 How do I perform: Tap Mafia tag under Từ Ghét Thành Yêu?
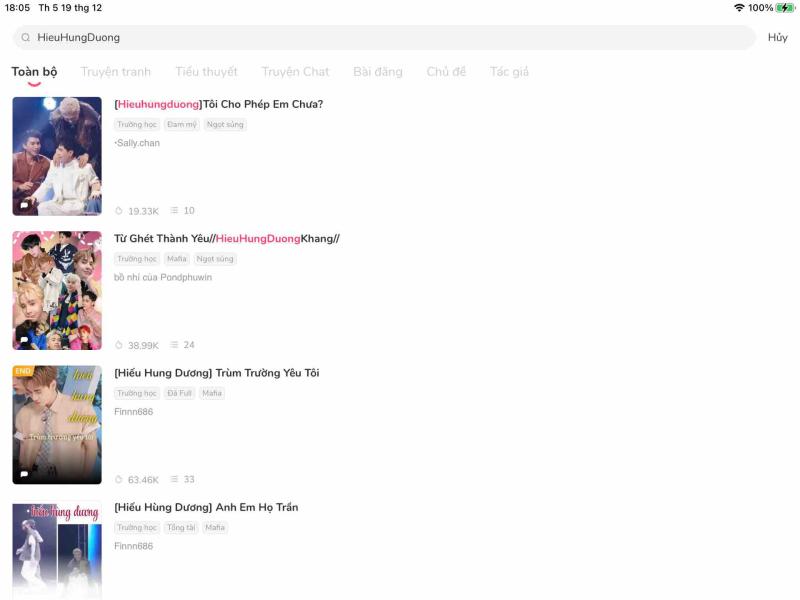coord(177,259)
